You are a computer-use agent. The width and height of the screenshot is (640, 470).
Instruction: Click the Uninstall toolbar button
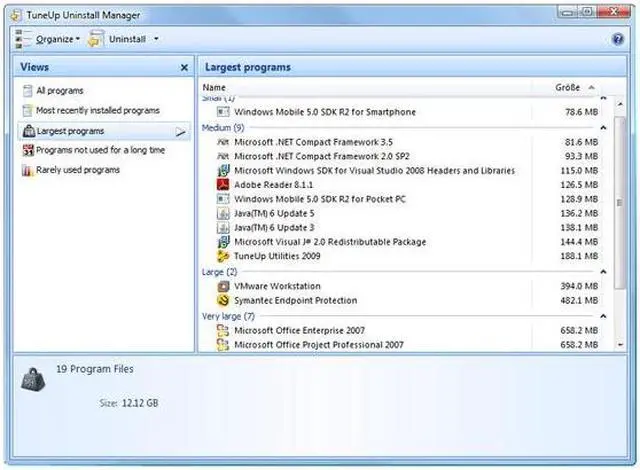tap(127, 39)
